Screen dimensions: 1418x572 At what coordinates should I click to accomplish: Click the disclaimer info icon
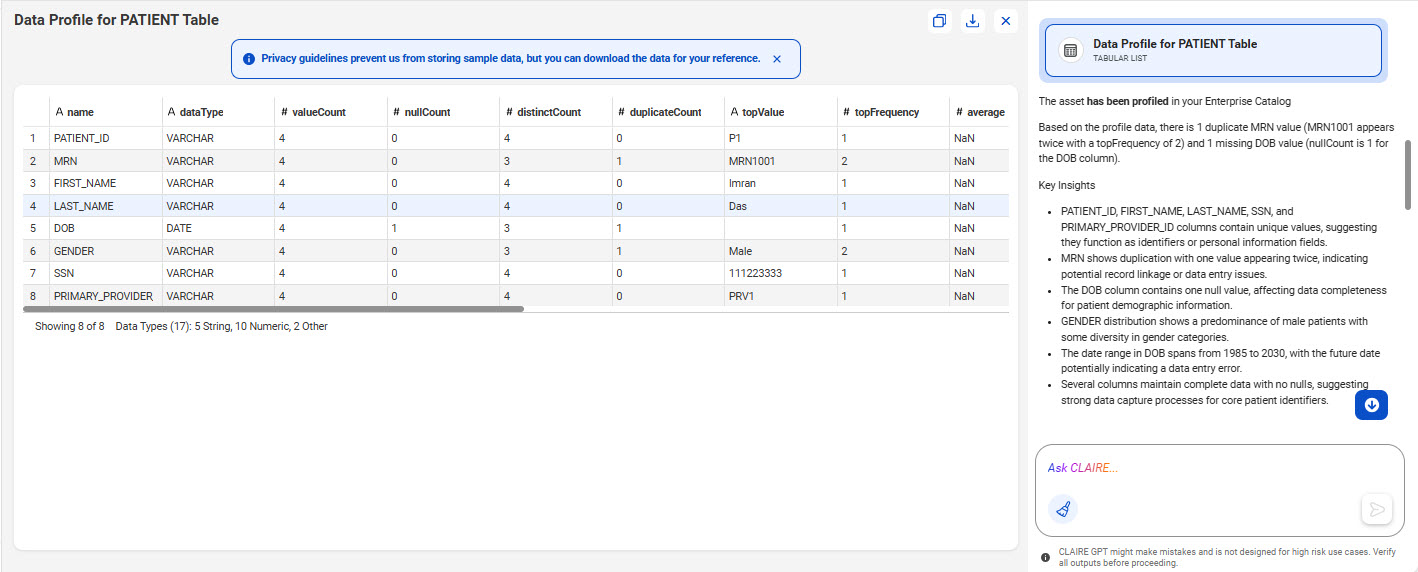pos(1045,557)
